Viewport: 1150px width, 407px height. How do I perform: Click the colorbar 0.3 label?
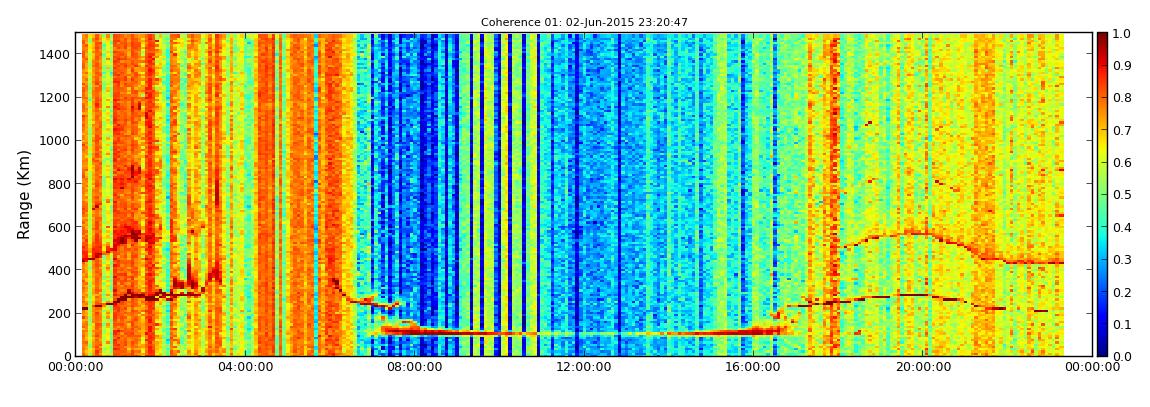[1121, 260]
